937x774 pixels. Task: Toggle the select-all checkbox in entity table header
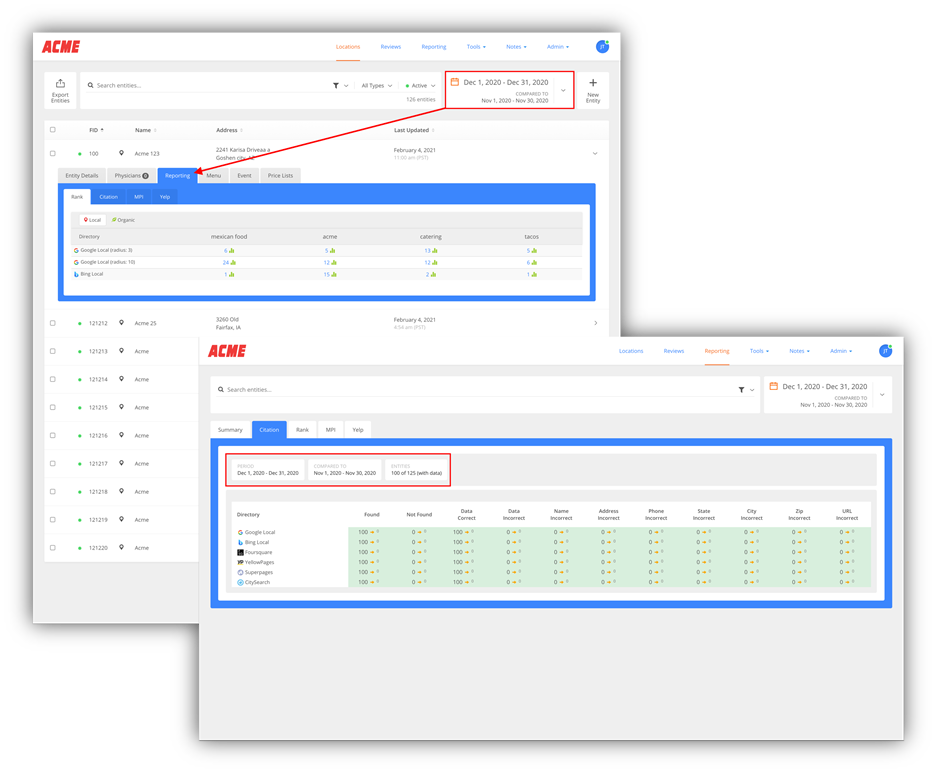coord(53,130)
